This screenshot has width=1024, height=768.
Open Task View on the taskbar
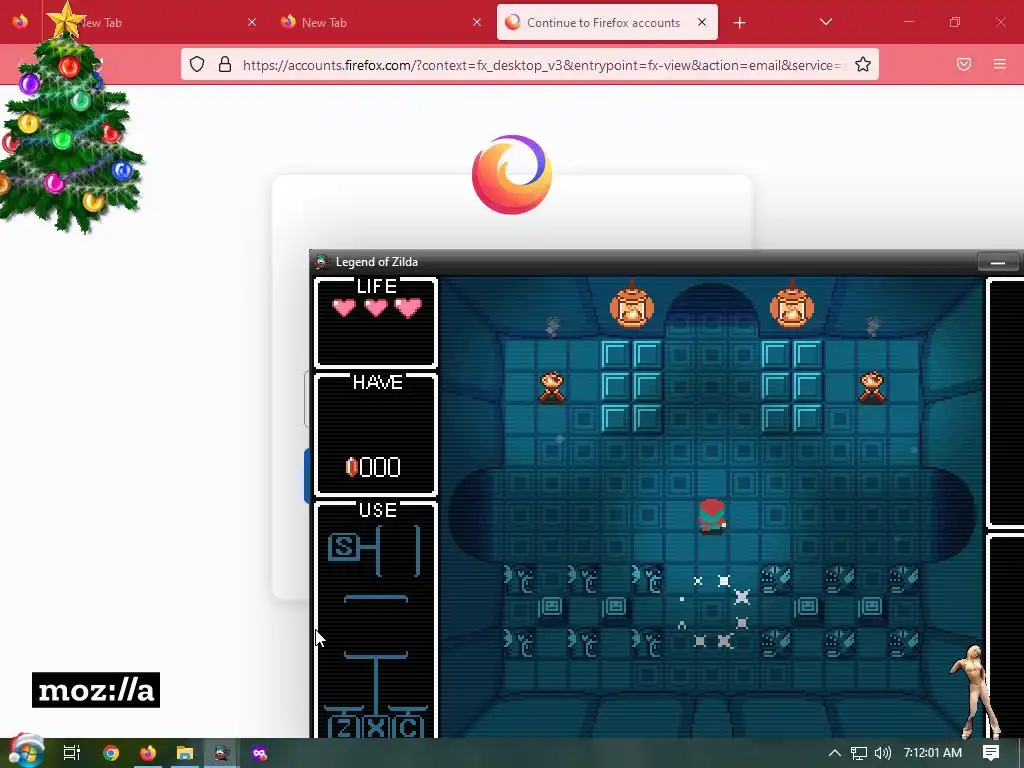pyautogui.click(x=72, y=753)
